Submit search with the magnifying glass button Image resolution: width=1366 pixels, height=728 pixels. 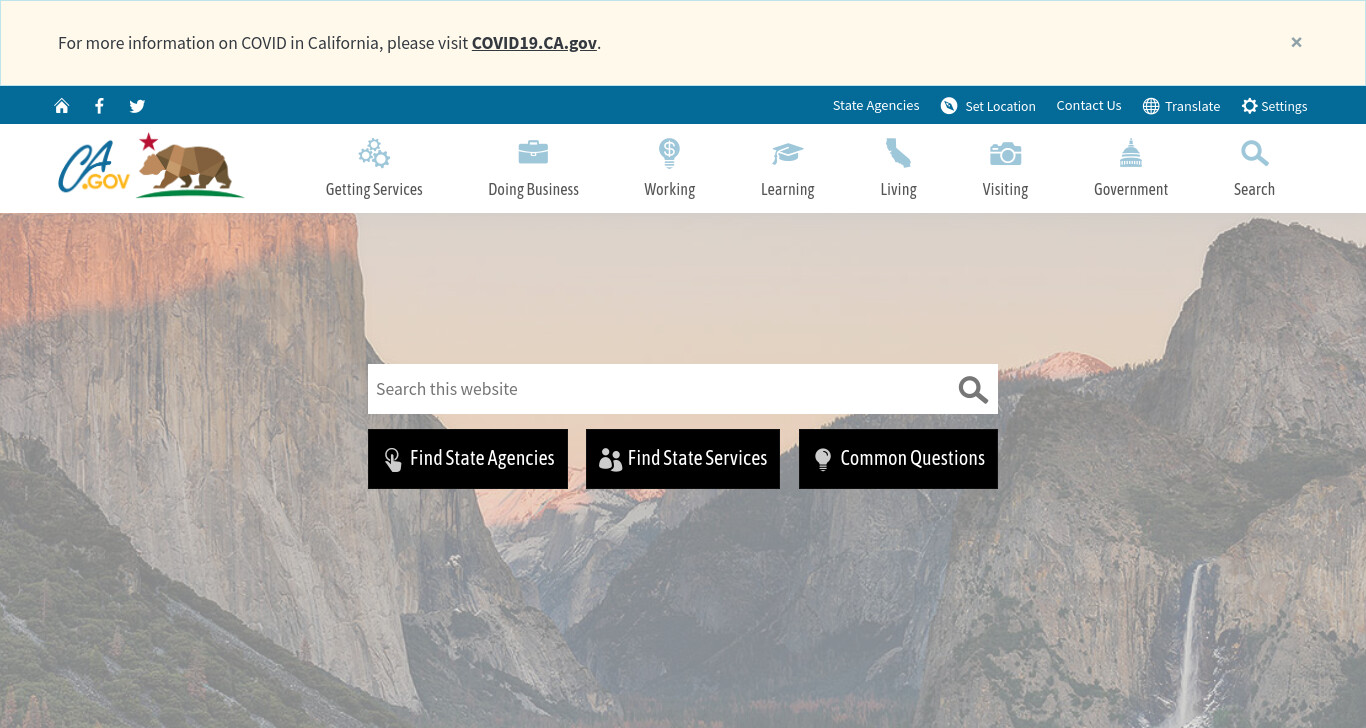coord(973,389)
